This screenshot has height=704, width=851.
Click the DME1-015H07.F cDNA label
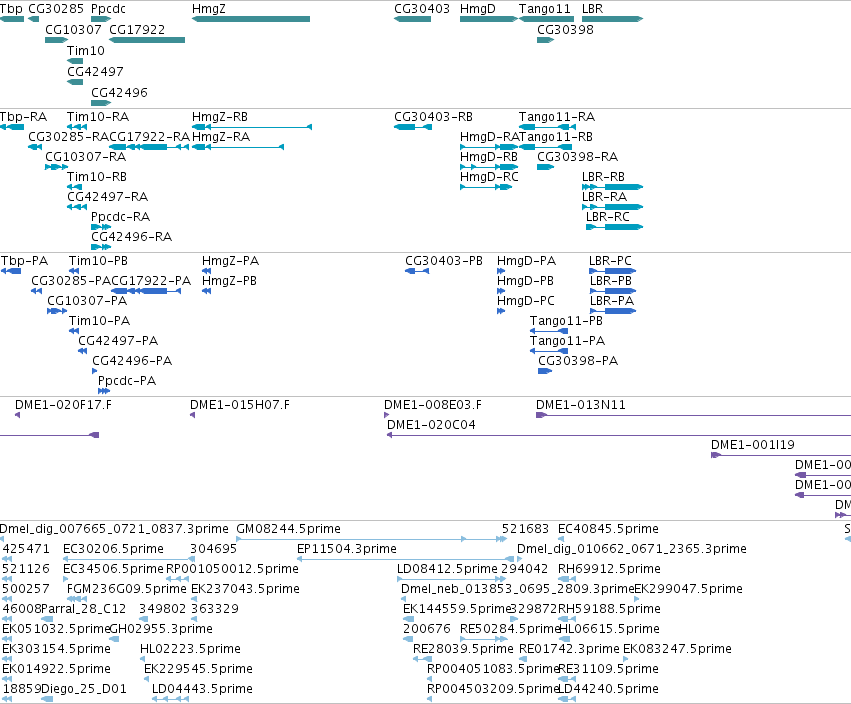click(x=240, y=405)
